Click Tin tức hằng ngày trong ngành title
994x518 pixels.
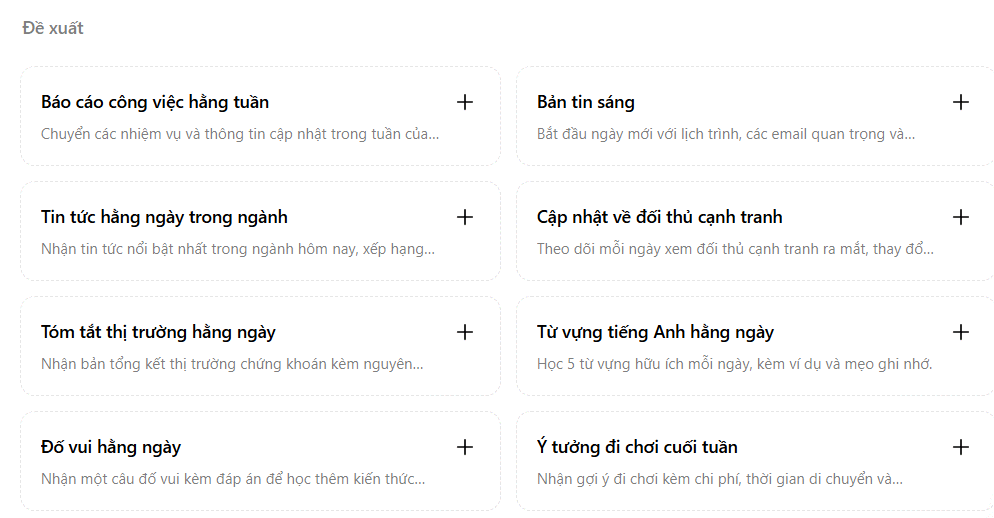tap(164, 217)
